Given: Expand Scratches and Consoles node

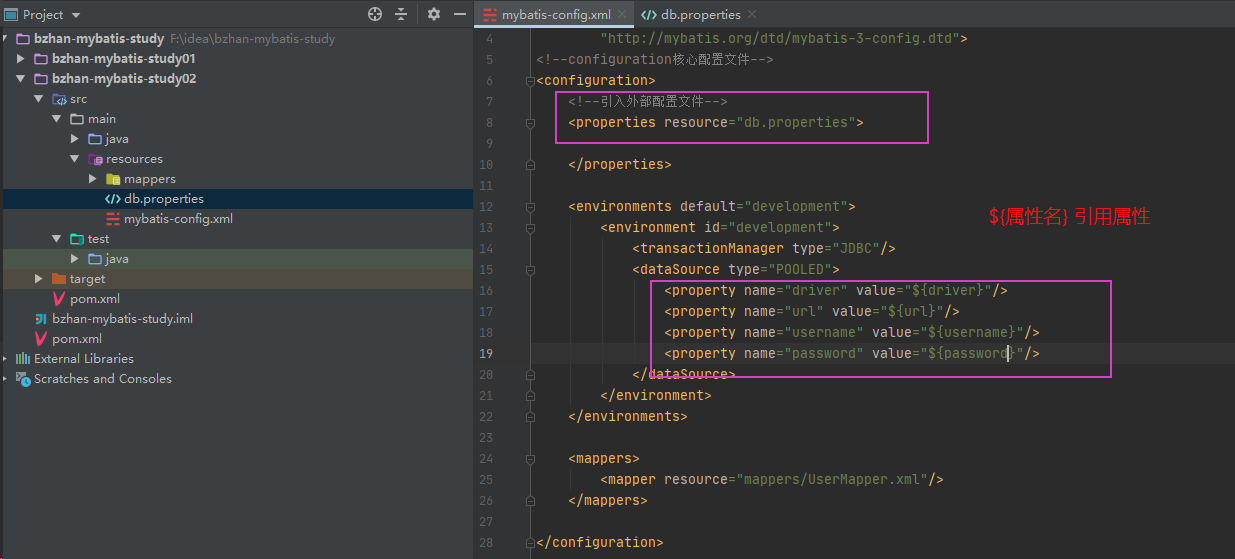Looking at the screenshot, I should (x=6, y=379).
